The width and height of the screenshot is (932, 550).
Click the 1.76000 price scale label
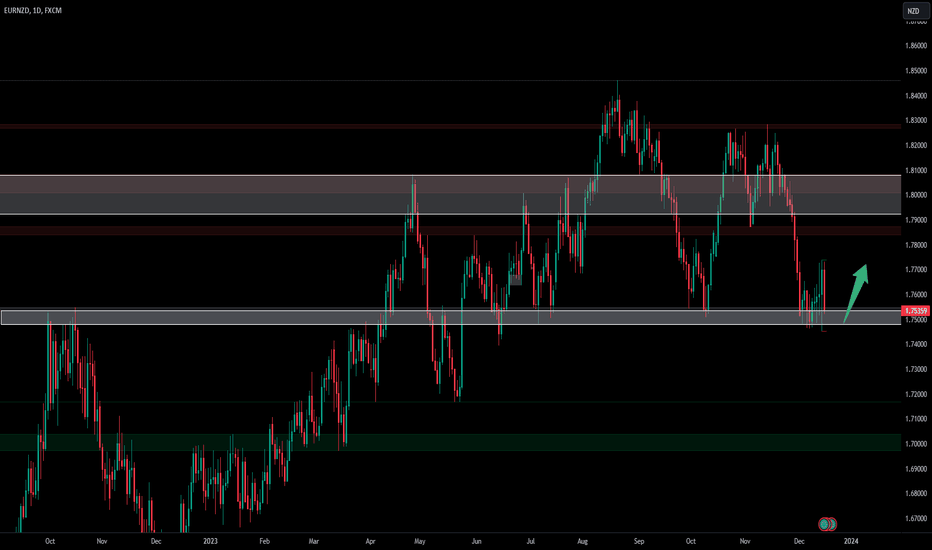click(x=916, y=294)
